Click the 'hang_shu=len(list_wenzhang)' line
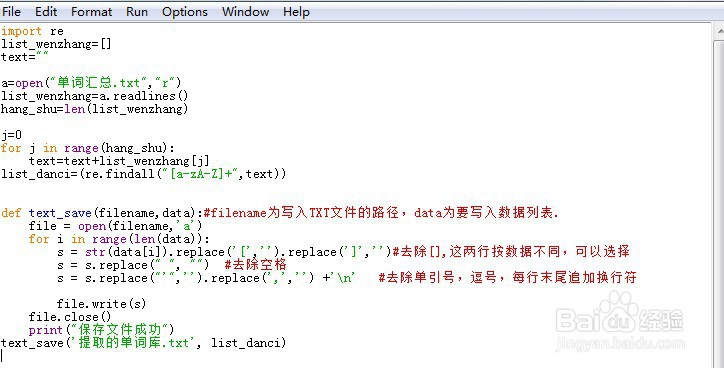724x368 pixels. pos(95,109)
